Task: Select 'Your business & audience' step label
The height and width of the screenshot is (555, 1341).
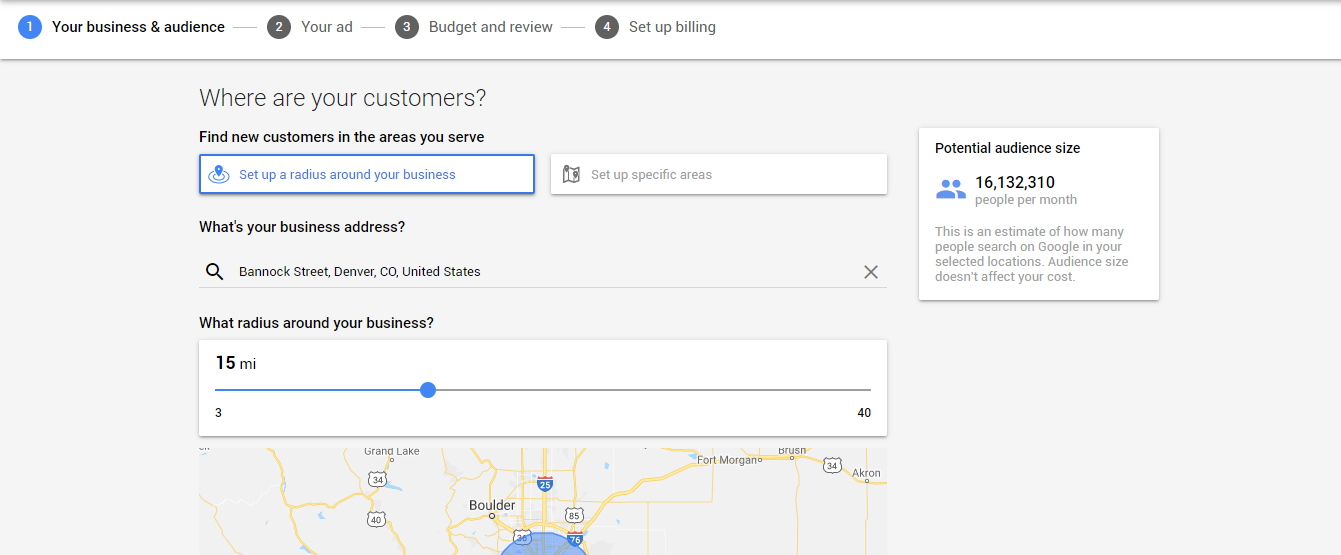Action: point(138,27)
